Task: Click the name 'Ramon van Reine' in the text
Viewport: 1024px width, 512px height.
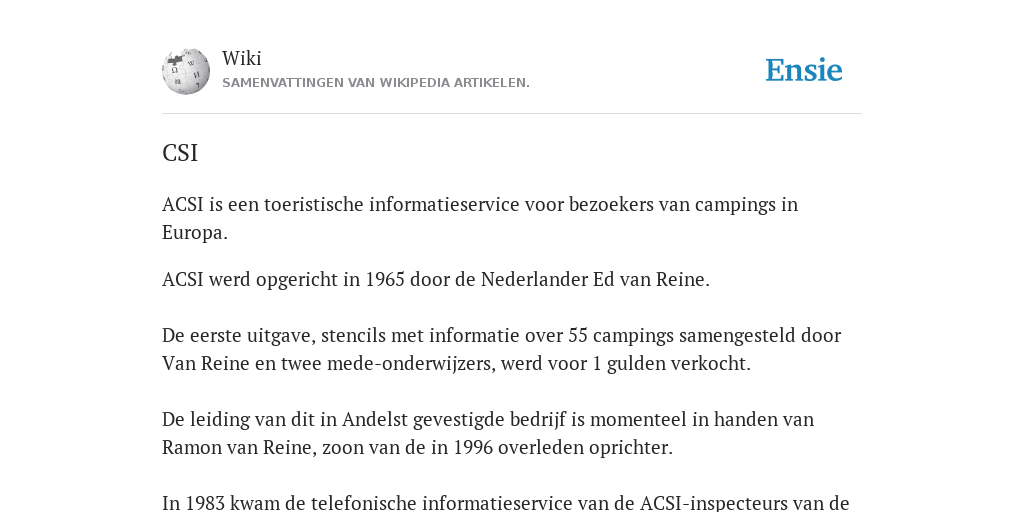Action: point(239,448)
